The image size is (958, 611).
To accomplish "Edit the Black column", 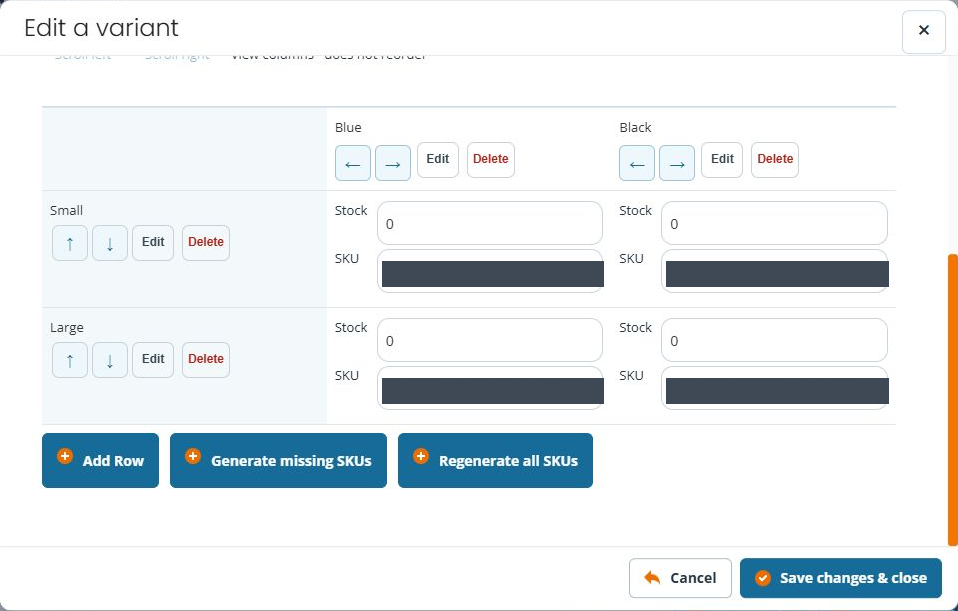I will pyautogui.click(x=722, y=159).
